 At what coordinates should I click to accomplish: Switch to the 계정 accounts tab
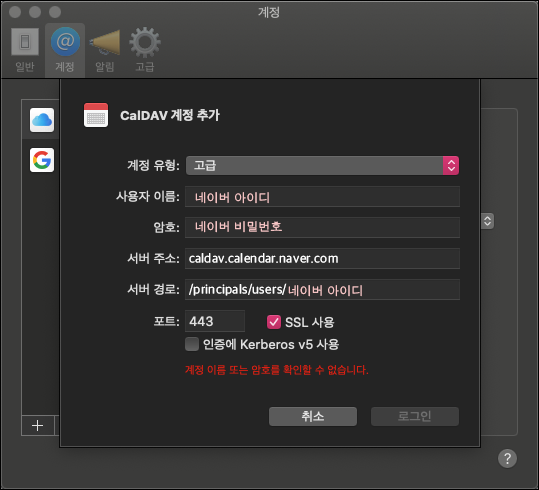pyautogui.click(x=65, y=50)
